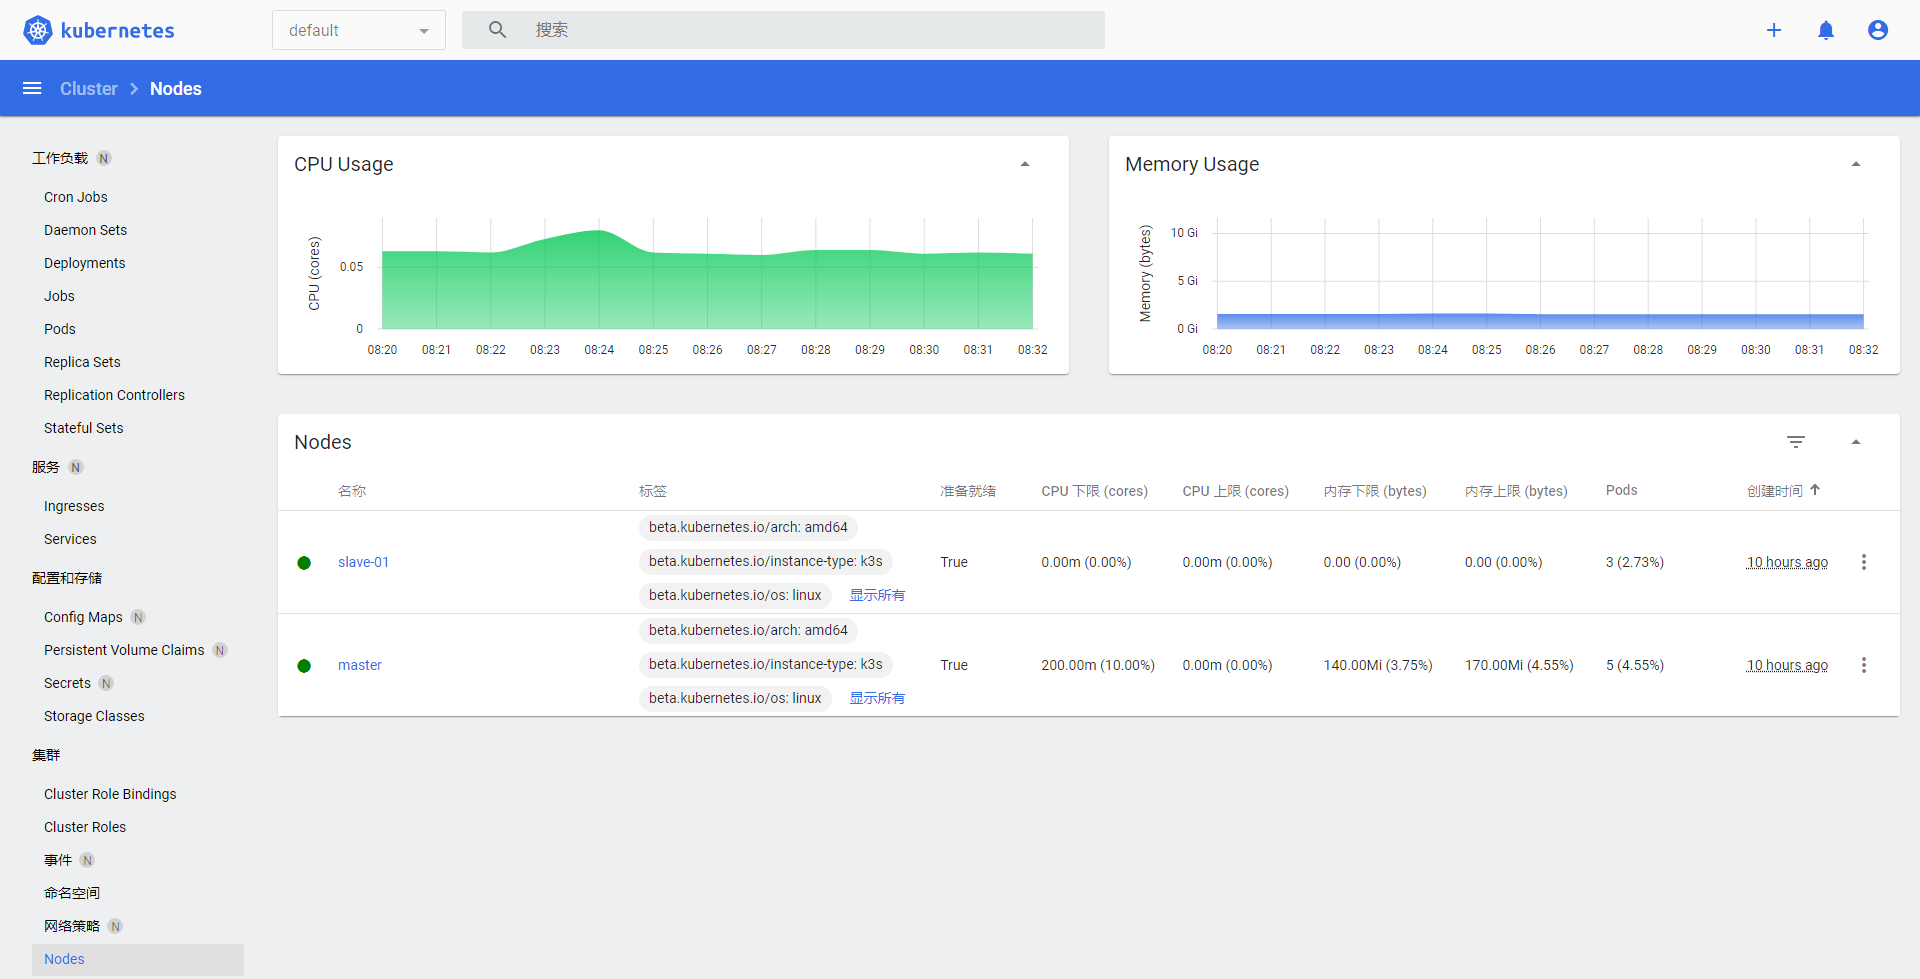Go to Daemon Sets
1920x979 pixels.
tap(85, 230)
